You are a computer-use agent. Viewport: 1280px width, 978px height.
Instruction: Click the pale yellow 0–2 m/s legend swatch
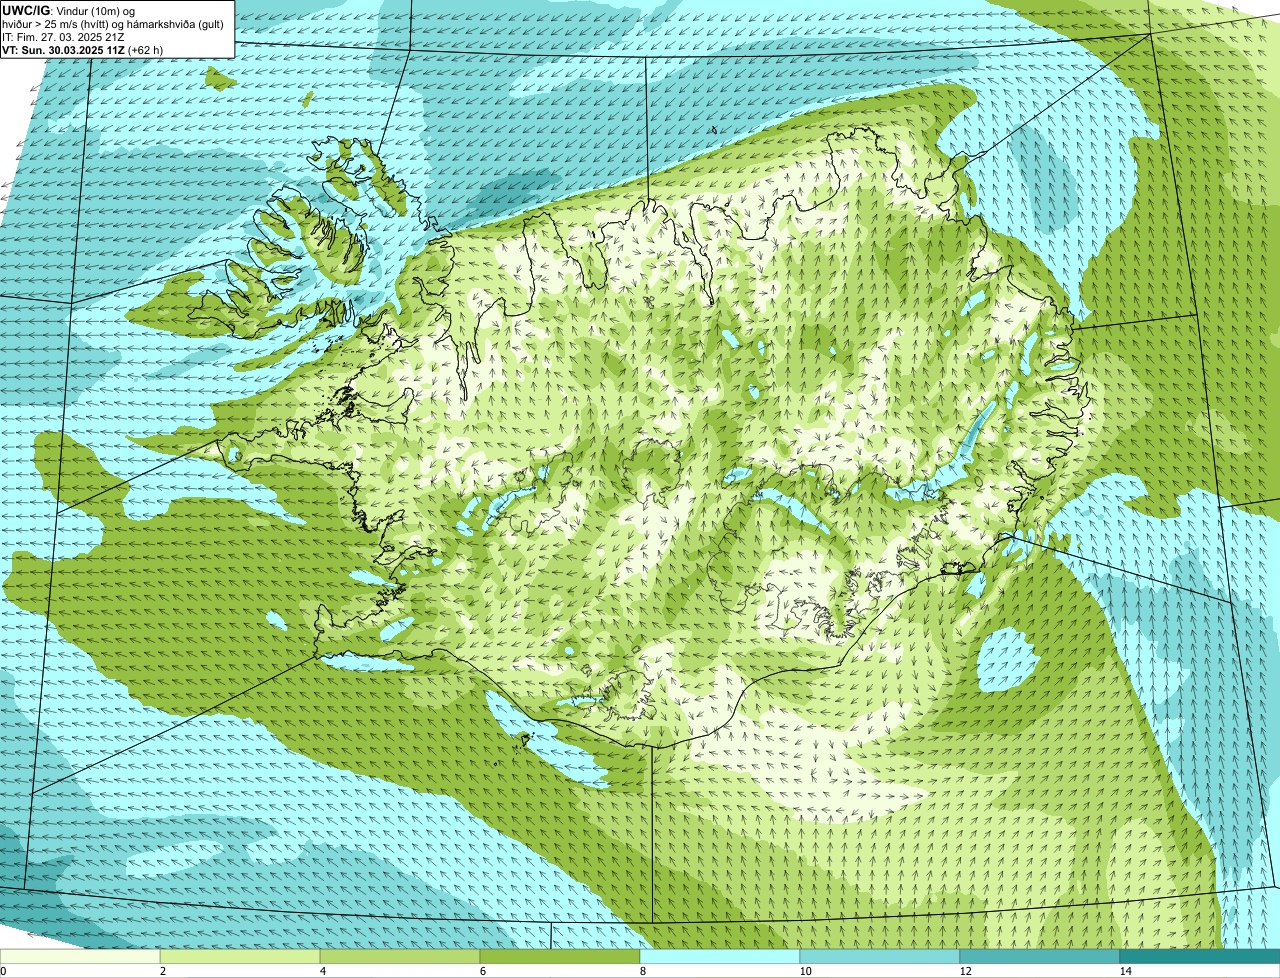[x=80, y=957]
